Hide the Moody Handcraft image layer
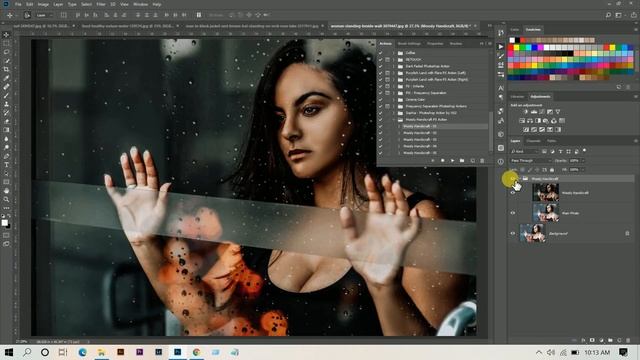Image resolution: width=640 pixels, height=360 pixels. 513,193
